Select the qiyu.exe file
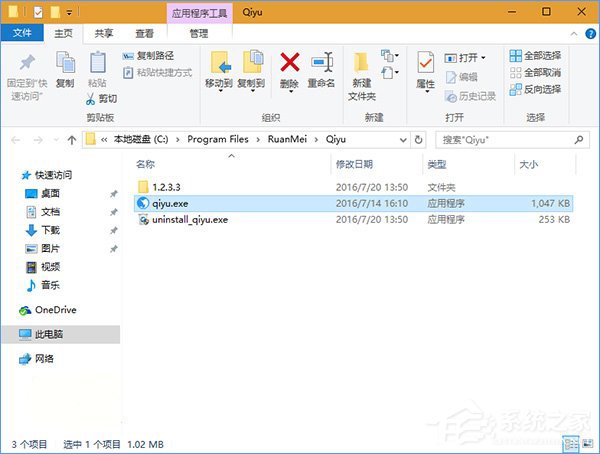 (173, 202)
